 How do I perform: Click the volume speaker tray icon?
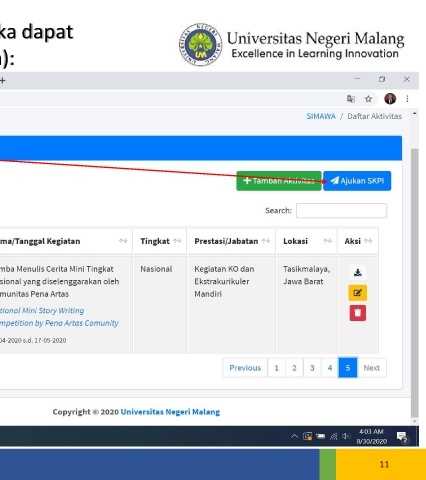click(346, 436)
